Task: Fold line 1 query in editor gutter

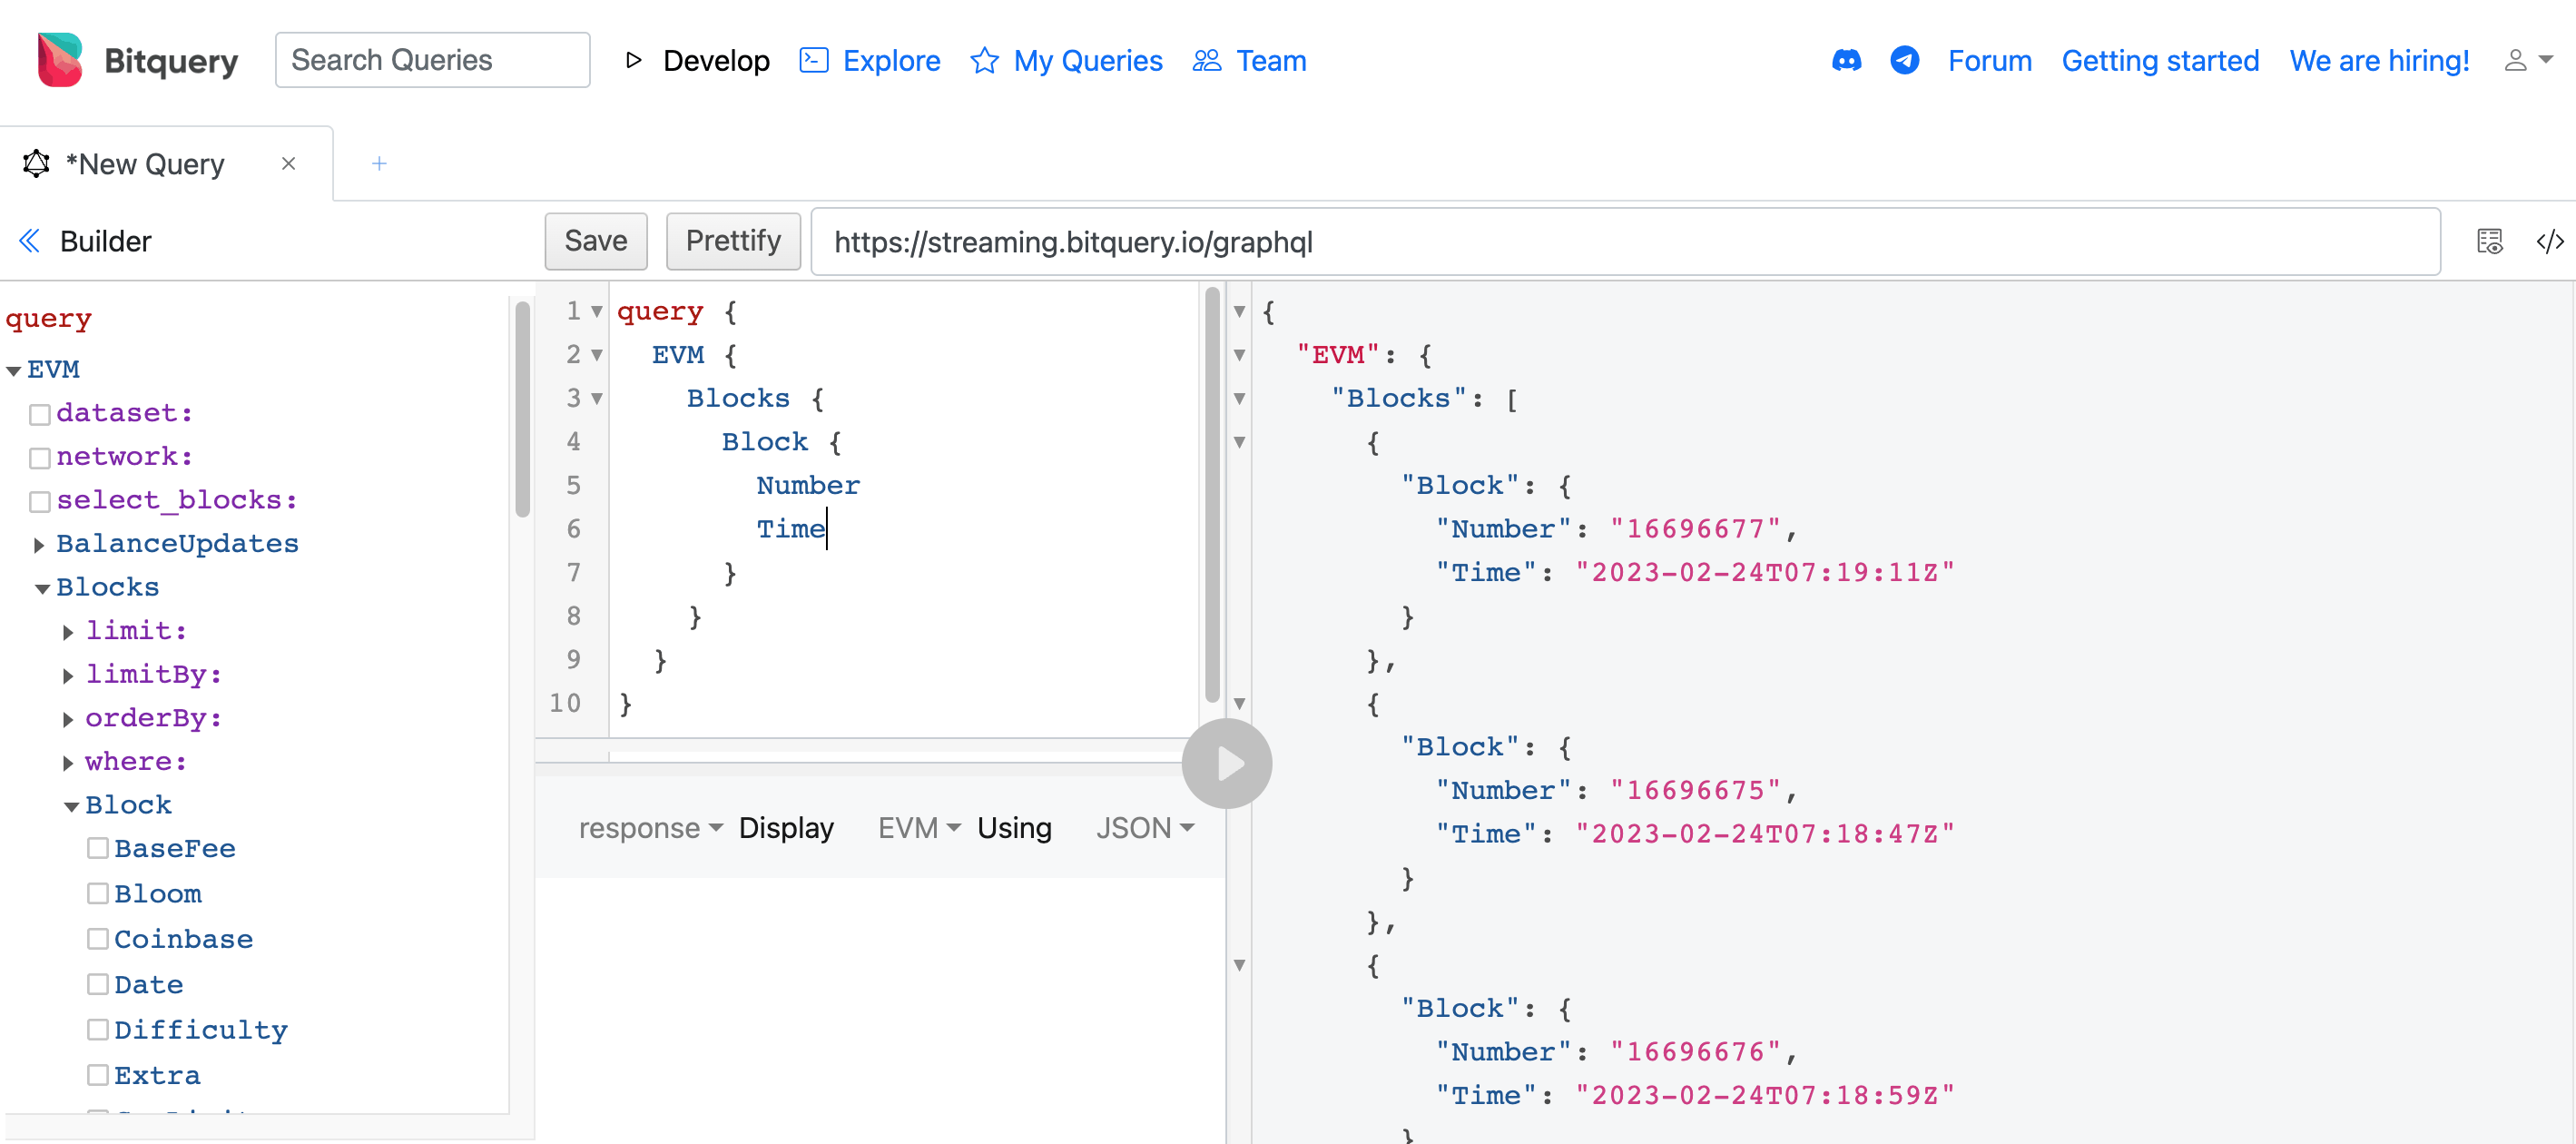Action: point(597,312)
